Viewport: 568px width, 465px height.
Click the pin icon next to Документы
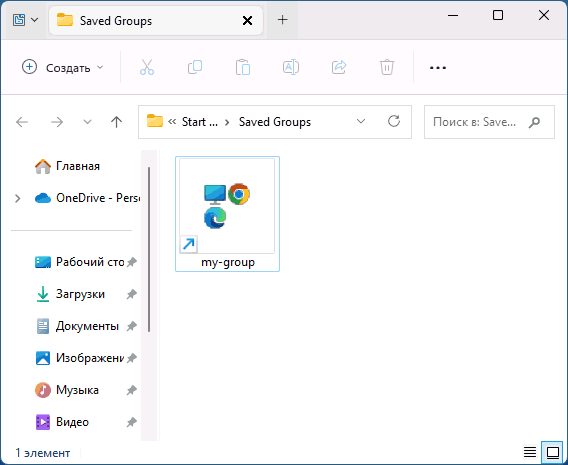[x=131, y=326]
